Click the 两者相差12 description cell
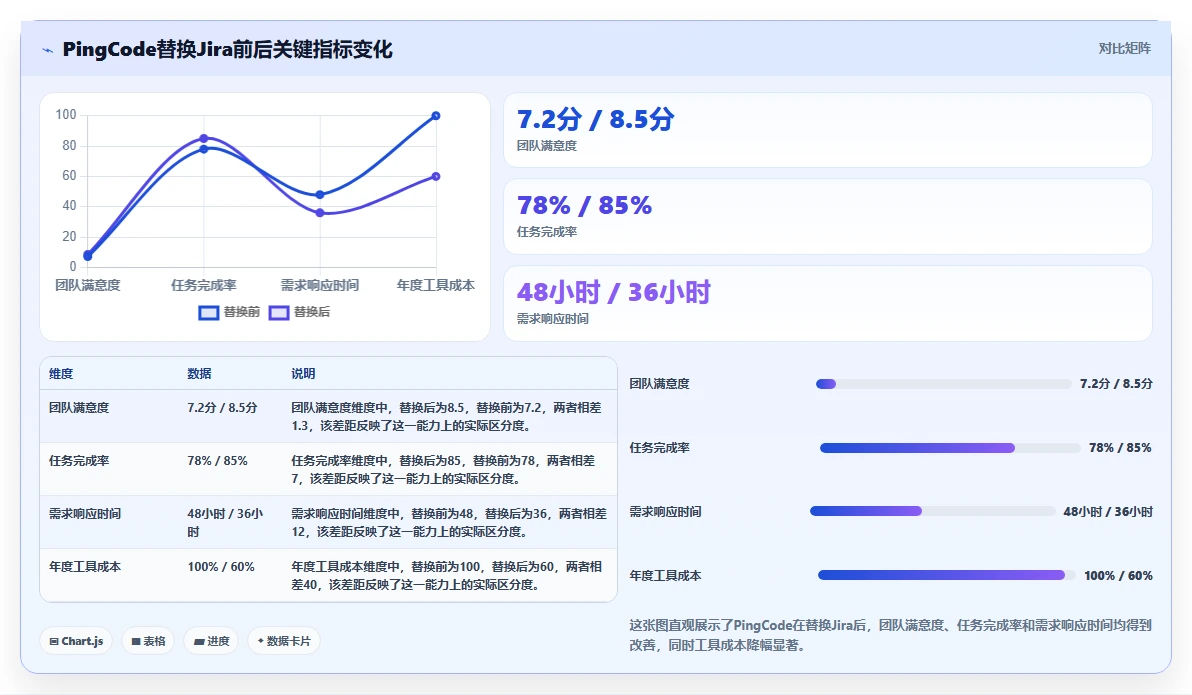 tap(449, 523)
